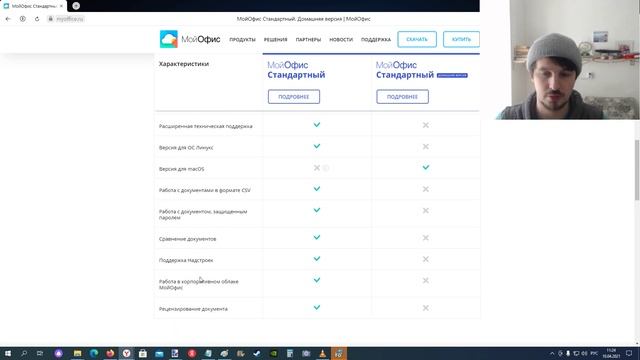Close the МойОфис Стандартный browser tab
This screenshot has height=360, width=640.
pos(61,6)
